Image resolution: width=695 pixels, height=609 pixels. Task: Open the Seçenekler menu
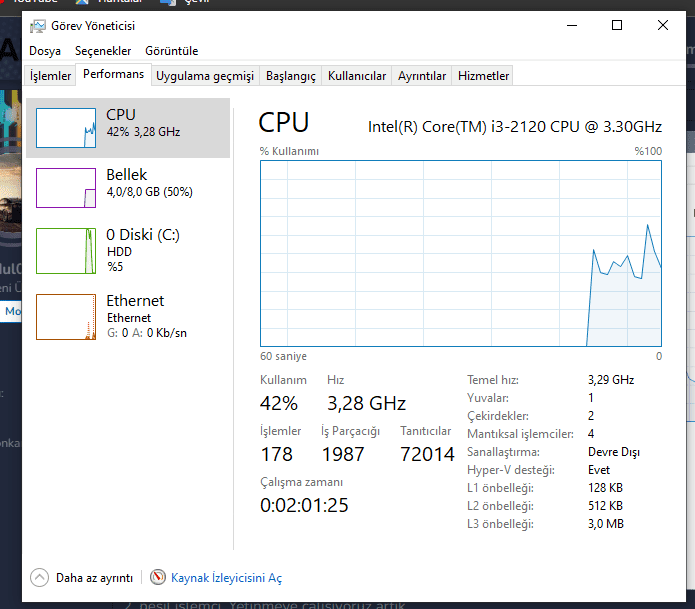pos(103,51)
